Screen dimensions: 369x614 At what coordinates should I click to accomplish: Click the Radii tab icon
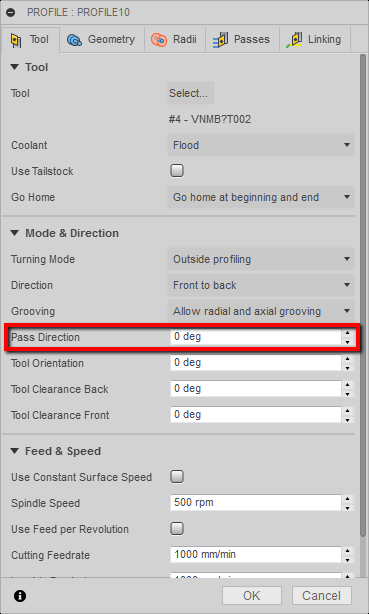159,40
